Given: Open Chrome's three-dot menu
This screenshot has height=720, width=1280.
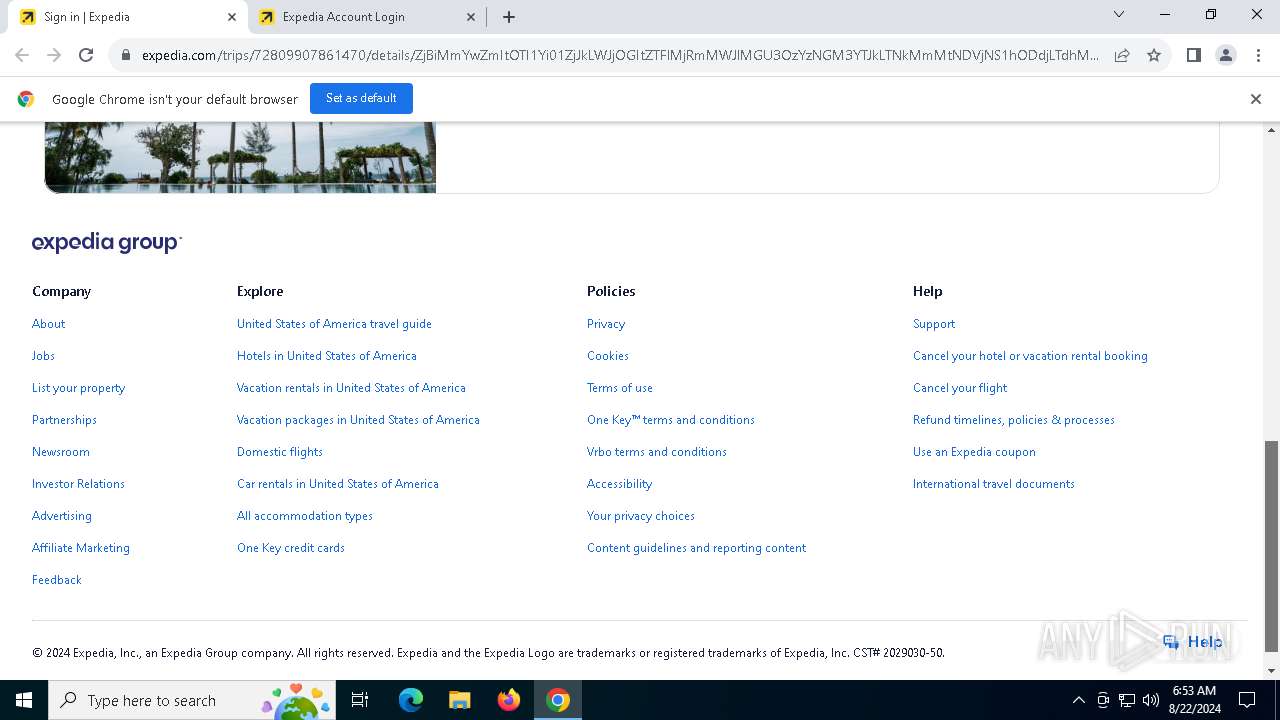Looking at the screenshot, I should (x=1258, y=55).
